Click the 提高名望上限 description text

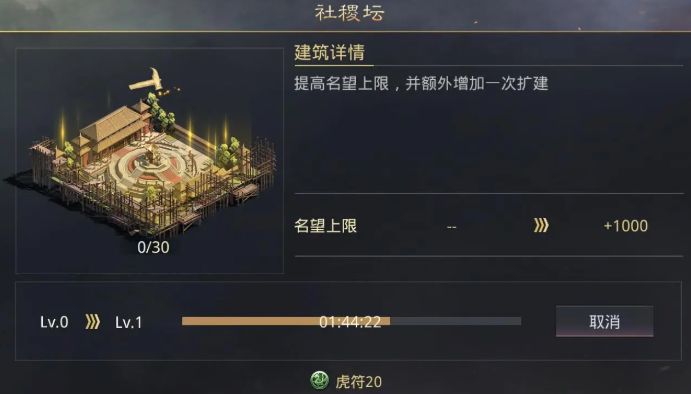click(342, 83)
